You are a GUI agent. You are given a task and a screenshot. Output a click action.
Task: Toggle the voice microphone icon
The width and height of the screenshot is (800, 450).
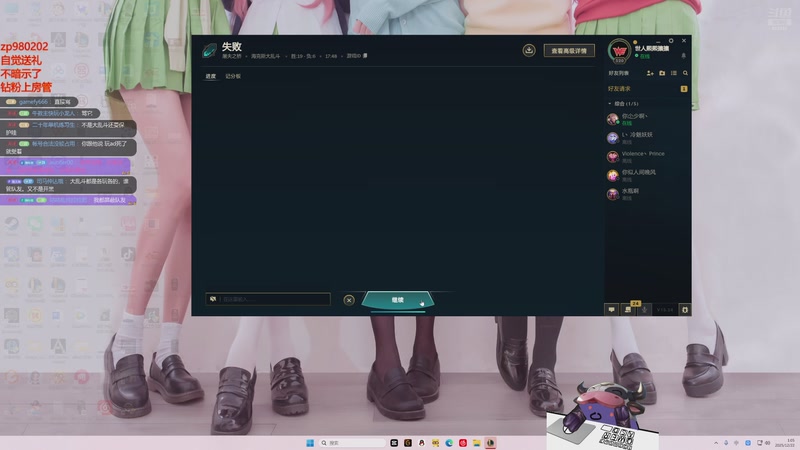pyautogui.click(x=644, y=310)
